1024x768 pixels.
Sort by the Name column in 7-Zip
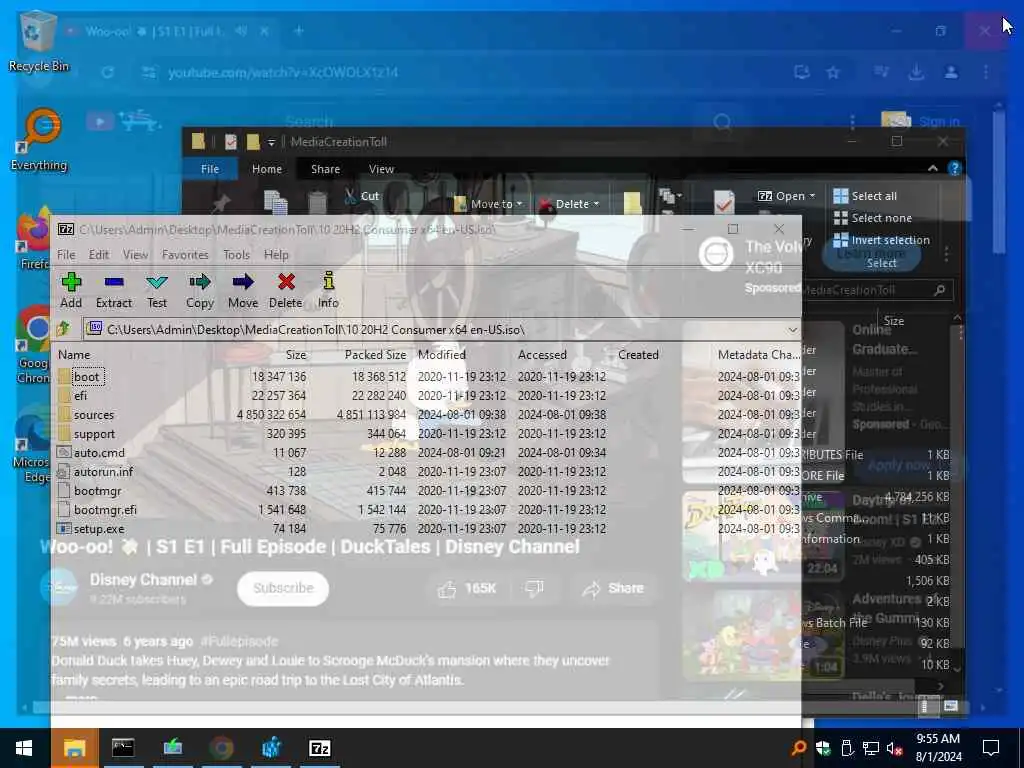pos(74,355)
